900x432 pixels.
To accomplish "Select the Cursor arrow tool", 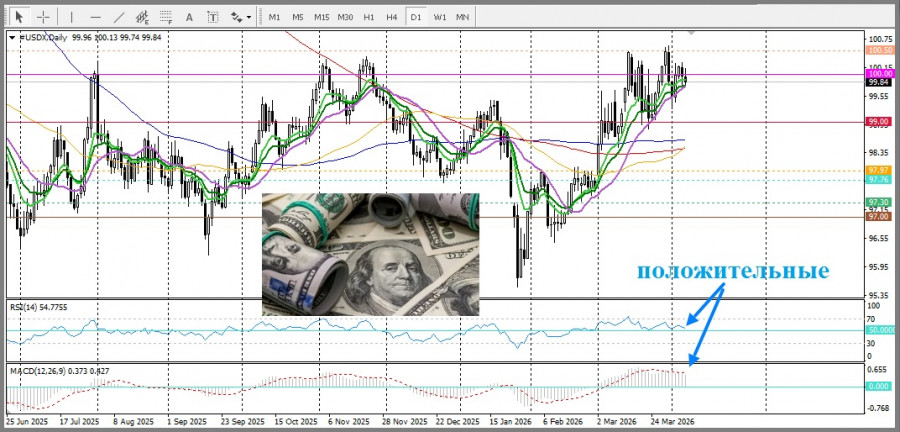I will [20, 17].
